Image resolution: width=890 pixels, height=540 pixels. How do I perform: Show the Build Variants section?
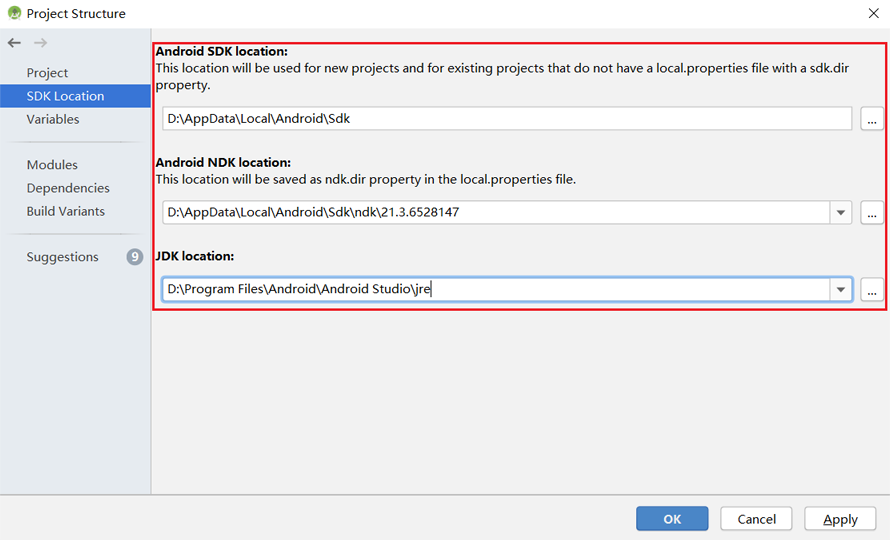[65, 211]
